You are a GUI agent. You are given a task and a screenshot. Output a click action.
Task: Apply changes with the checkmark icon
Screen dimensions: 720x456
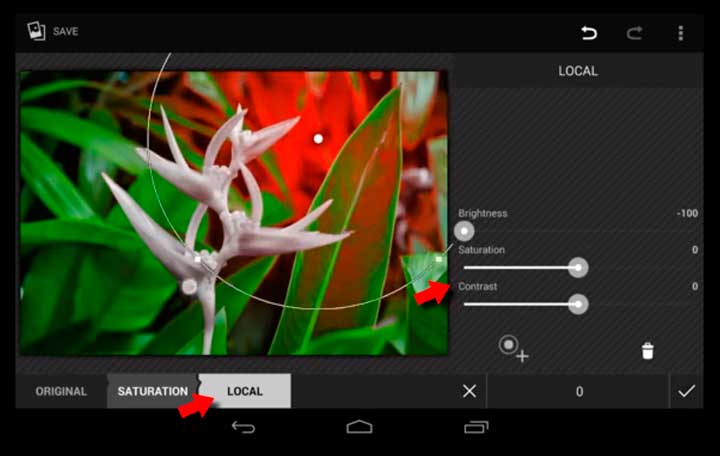686,391
